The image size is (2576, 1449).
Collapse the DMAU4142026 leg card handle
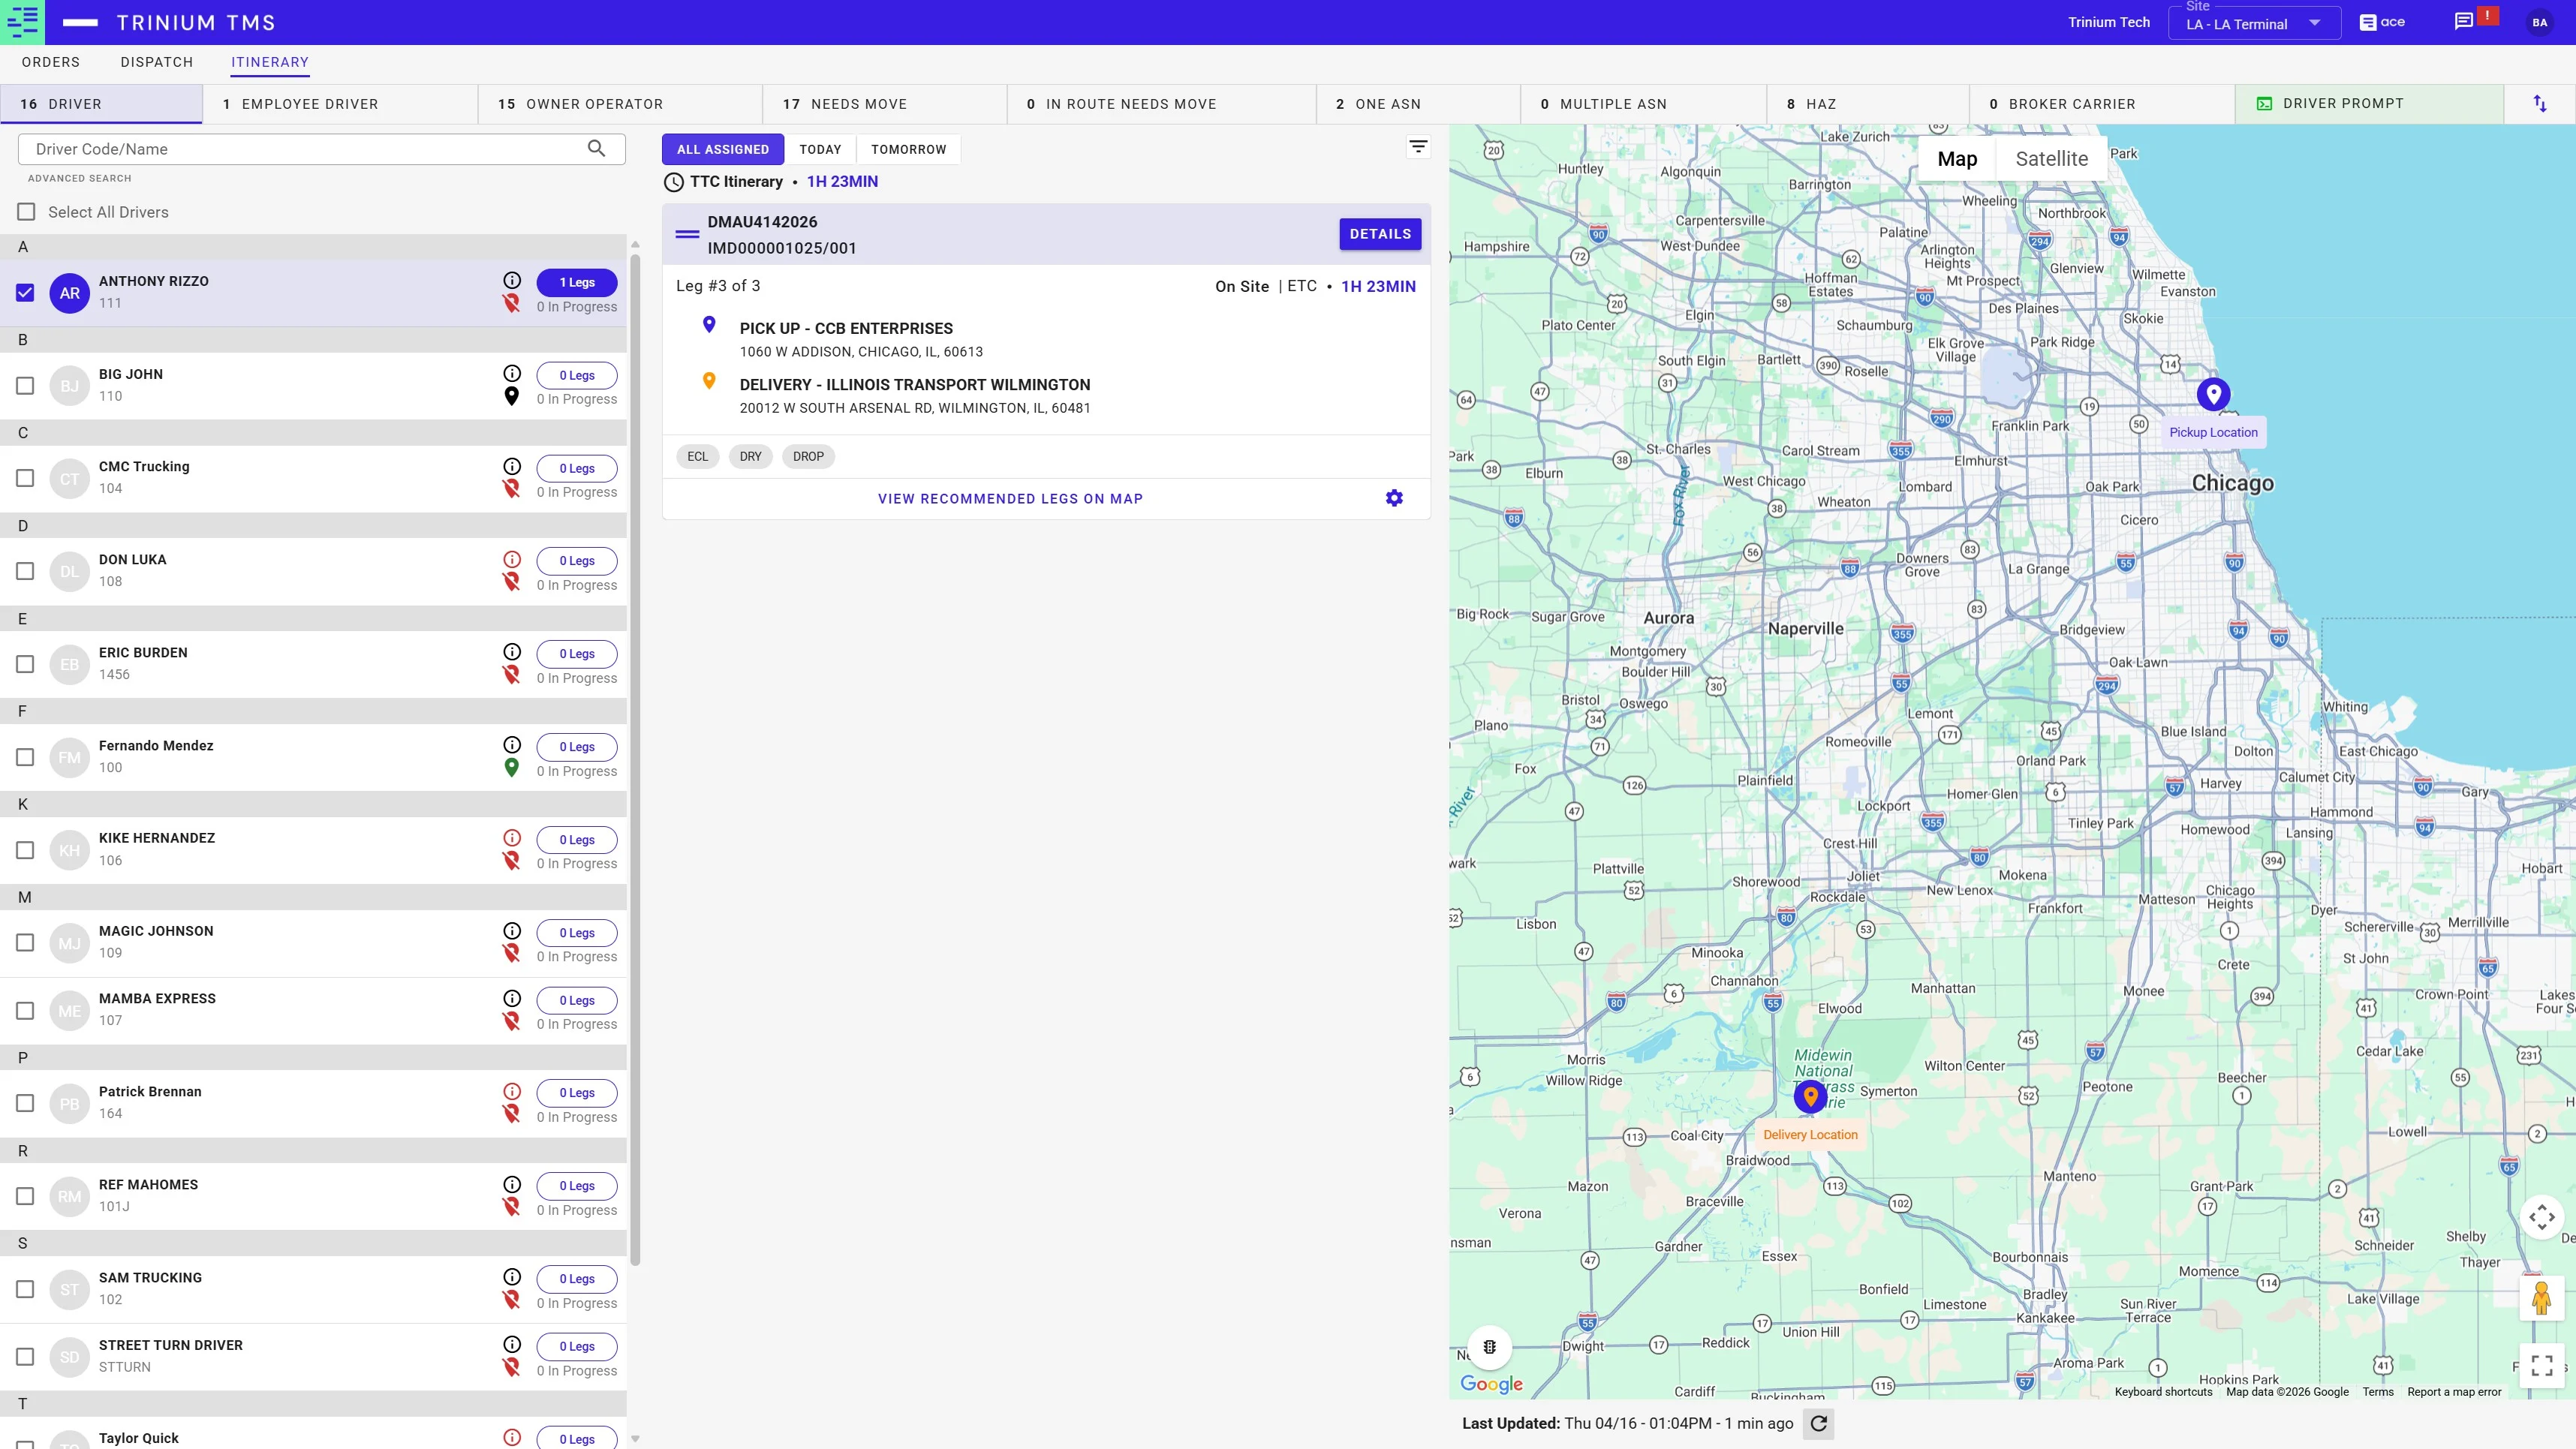coord(687,234)
